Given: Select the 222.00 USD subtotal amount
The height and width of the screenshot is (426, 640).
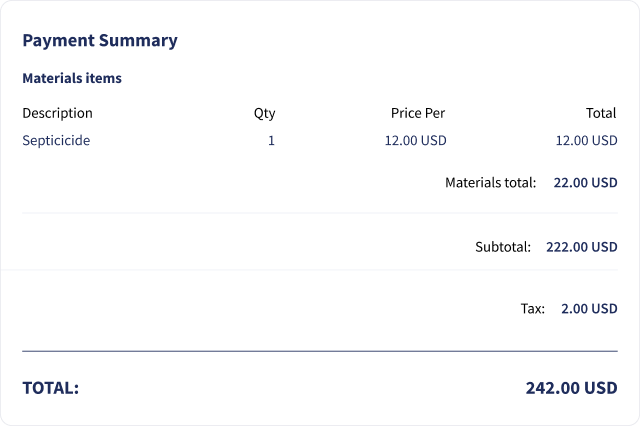Looking at the screenshot, I should coord(582,247).
